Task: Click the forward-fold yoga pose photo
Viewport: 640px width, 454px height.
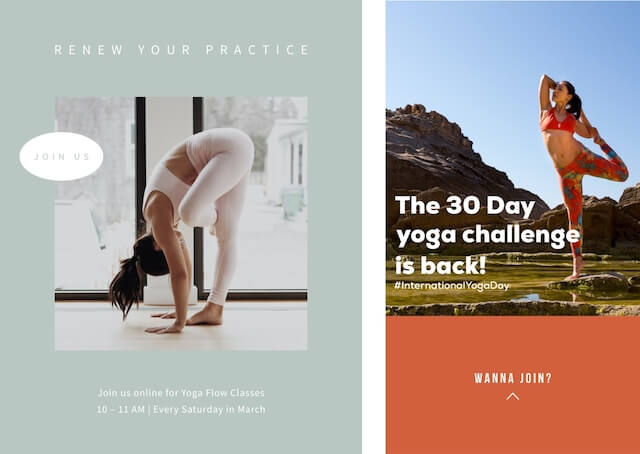Action: pyautogui.click(x=181, y=223)
